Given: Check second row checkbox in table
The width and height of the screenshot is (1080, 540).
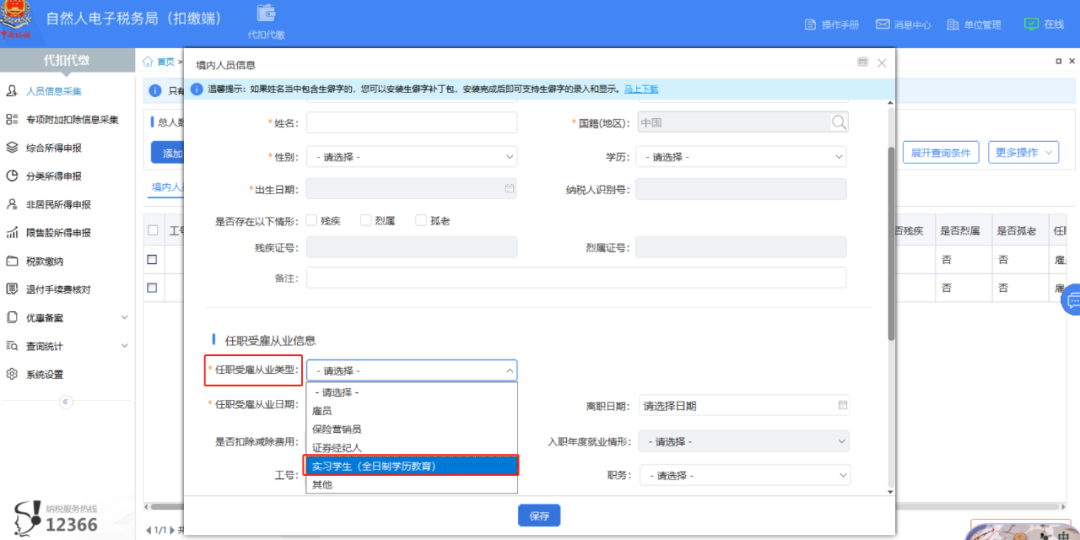Looking at the screenshot, I should [x=153, y=287].
